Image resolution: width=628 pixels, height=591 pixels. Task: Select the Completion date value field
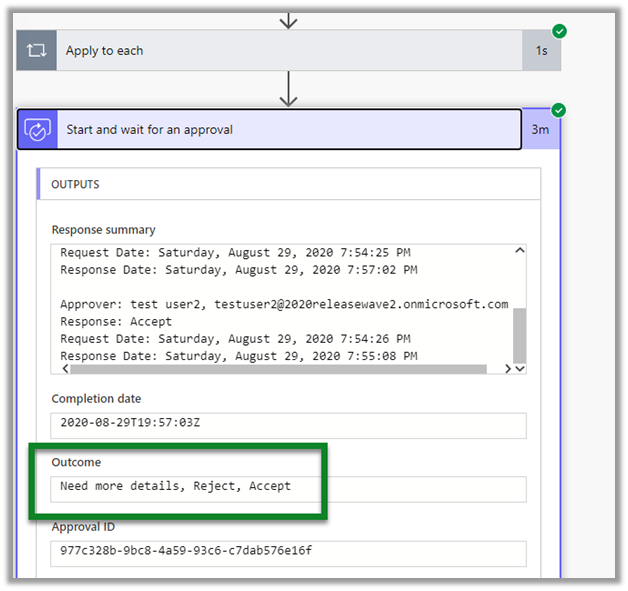pyautogui.click(x=288, y=424)
